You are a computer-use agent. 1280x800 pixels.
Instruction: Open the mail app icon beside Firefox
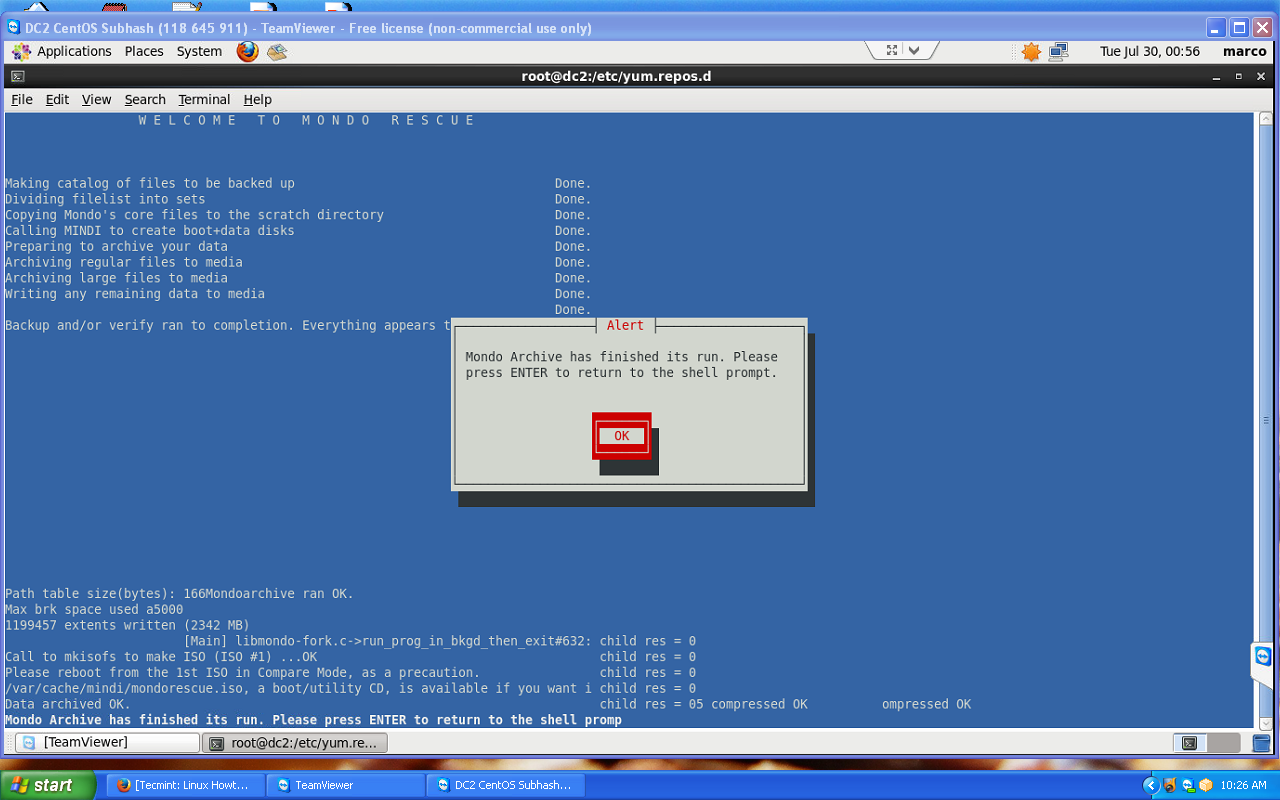coord(277,51)
